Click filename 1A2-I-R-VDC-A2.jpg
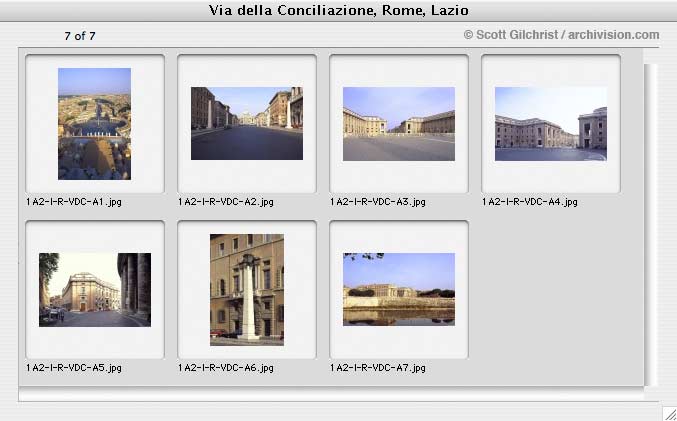 pos(226,202)
